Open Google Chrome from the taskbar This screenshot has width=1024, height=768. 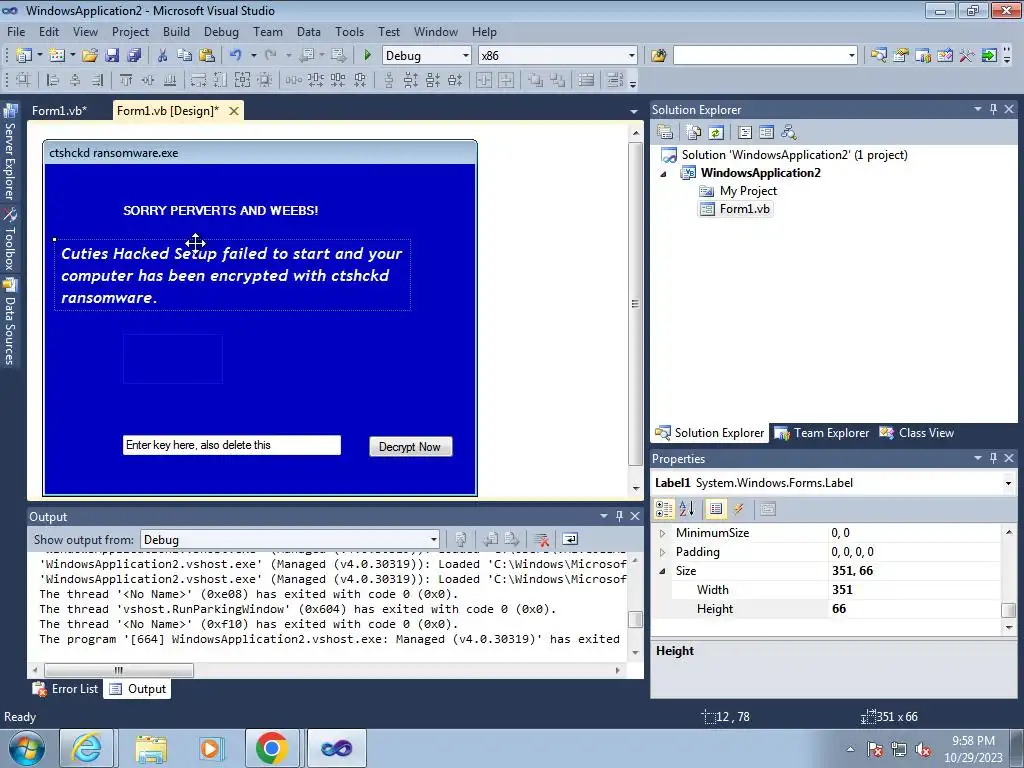pos(272,748)
